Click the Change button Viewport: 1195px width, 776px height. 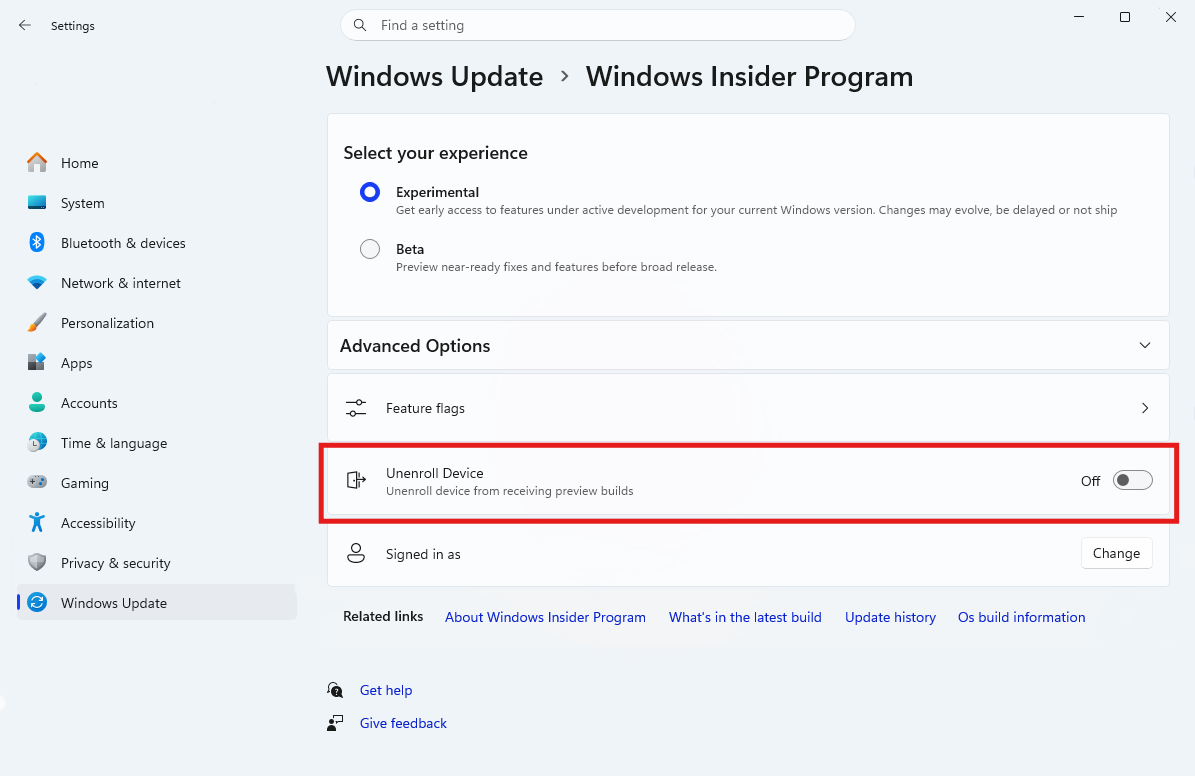1117,553
